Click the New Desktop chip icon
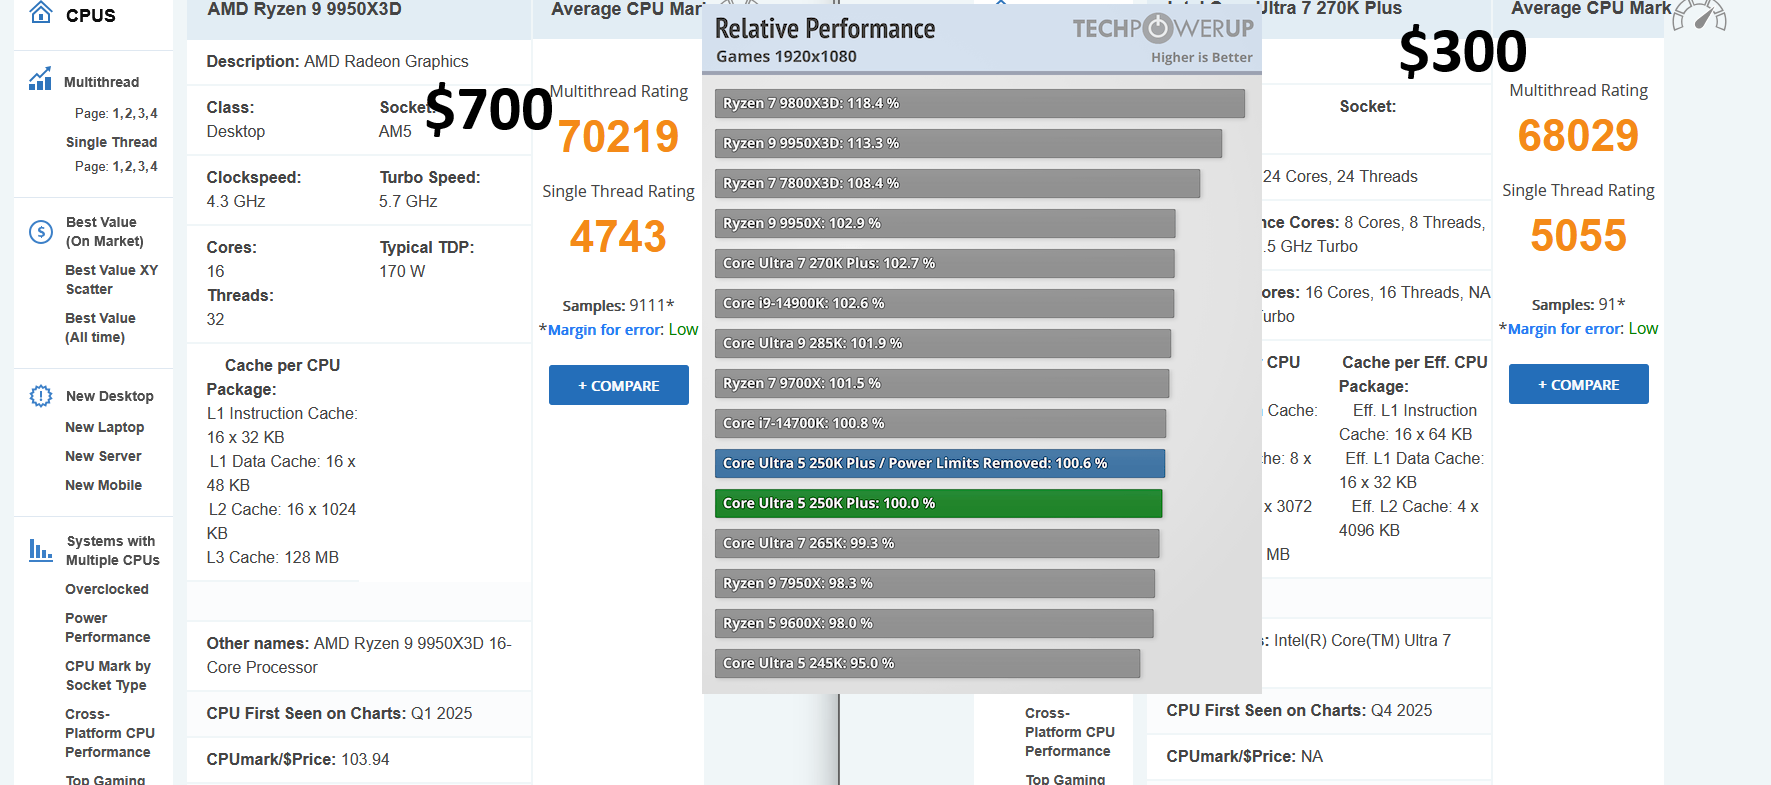 point(41,396)
